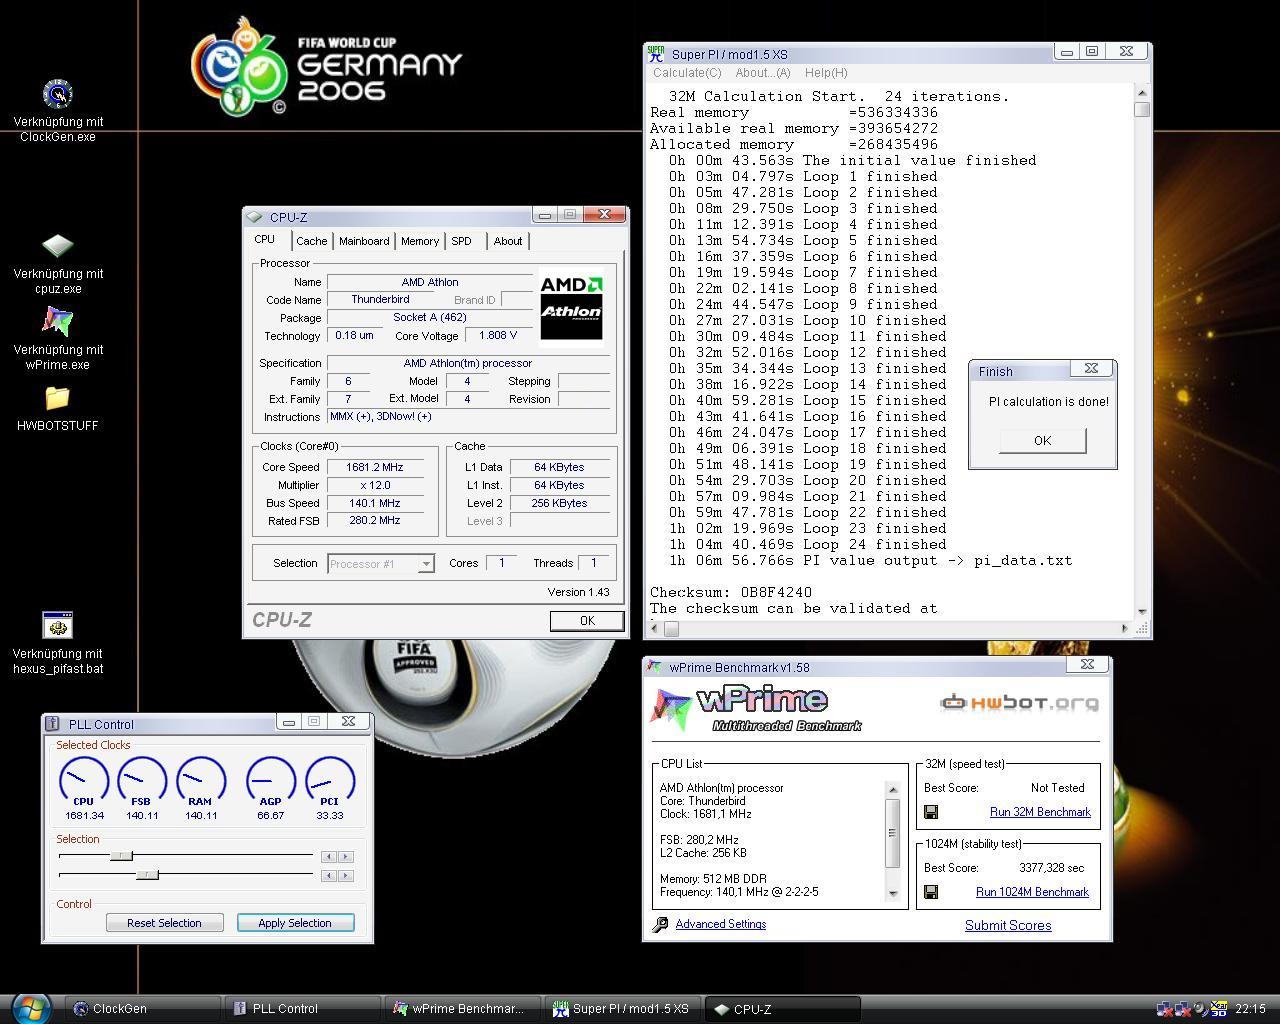Viewport: 1280px width, 1024px height.
Task: Switch to the Cache tab in CPU-Z
Action: tap(311, 241)
